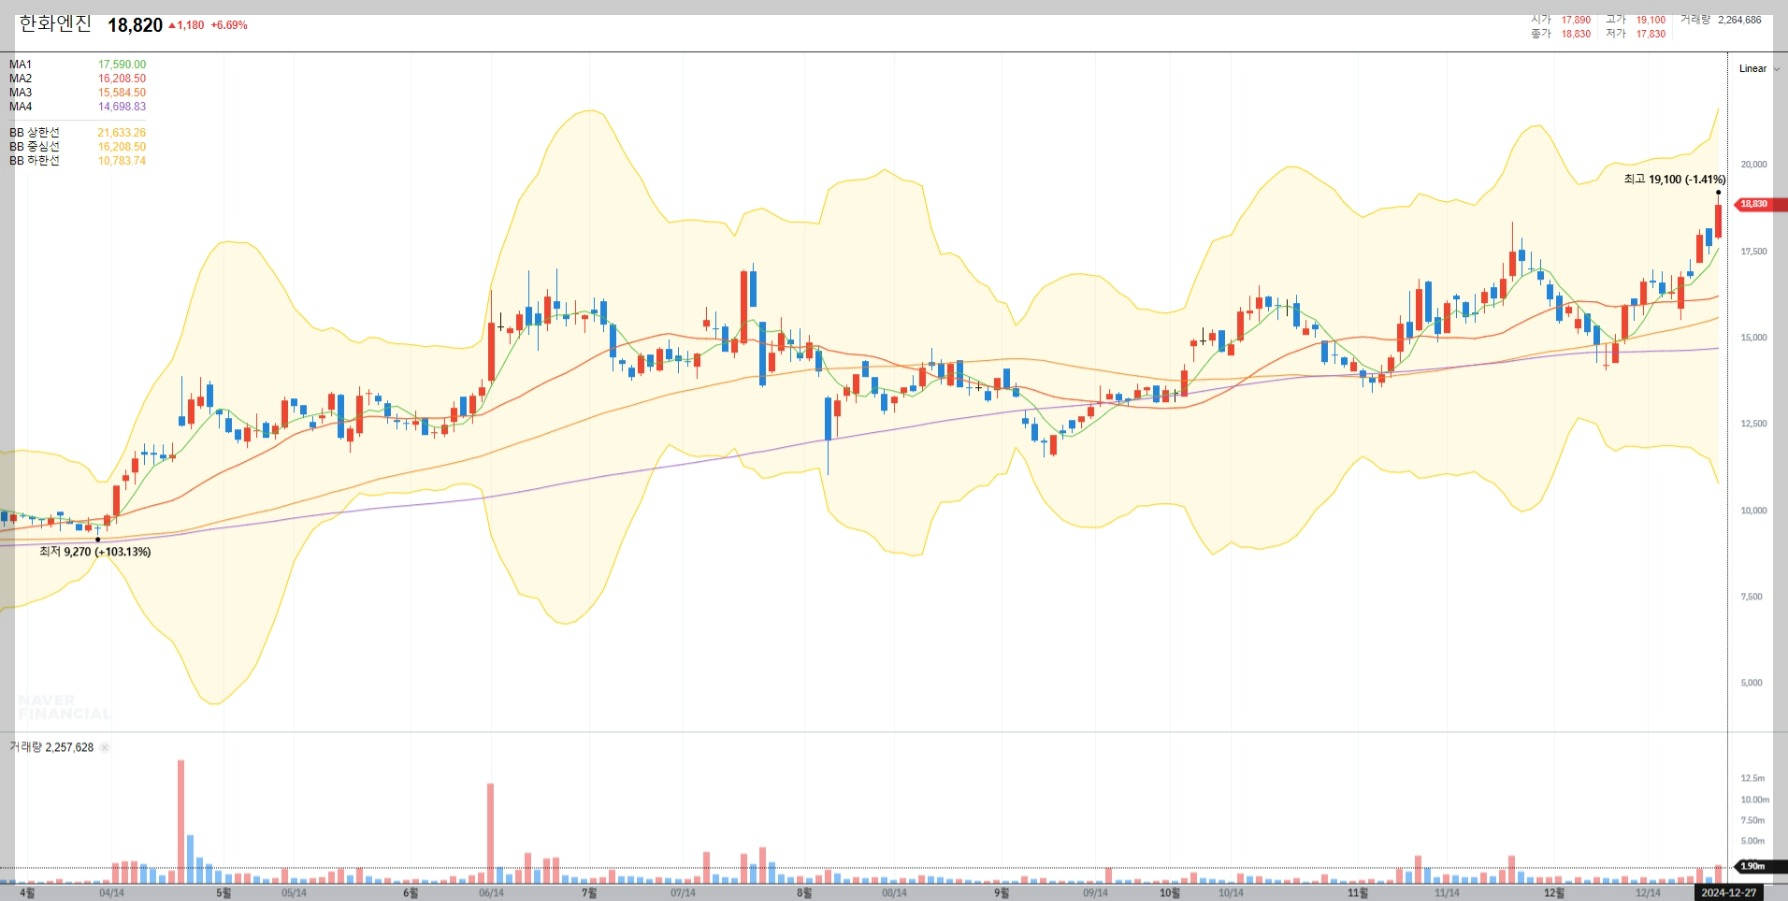Click the tallest red volume bar in late April
The height and width of the screenshot is (901, 1788).
[181, 821]
